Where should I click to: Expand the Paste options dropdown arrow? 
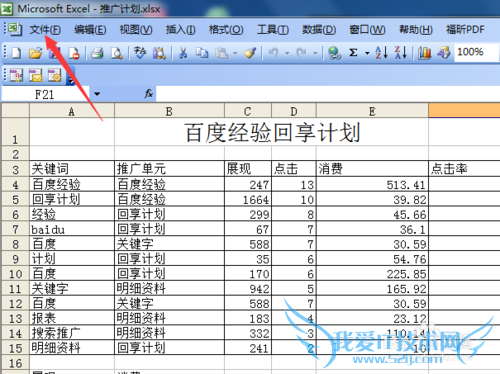coord(235,53)
